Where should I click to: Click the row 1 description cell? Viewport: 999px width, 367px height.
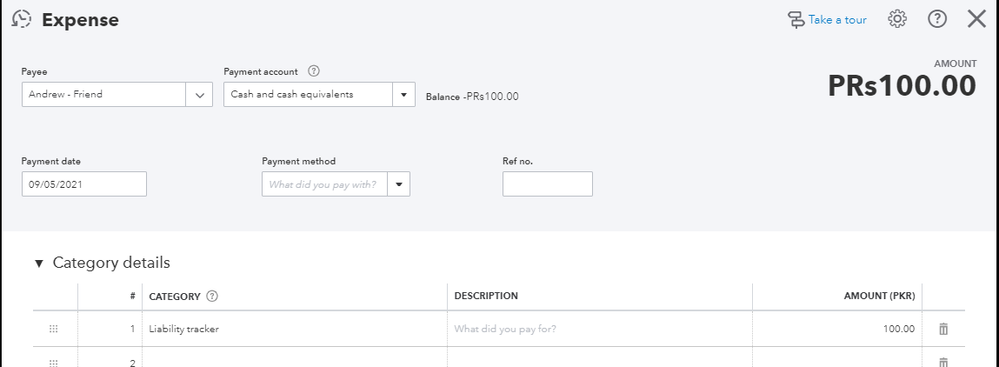(600, 329)
